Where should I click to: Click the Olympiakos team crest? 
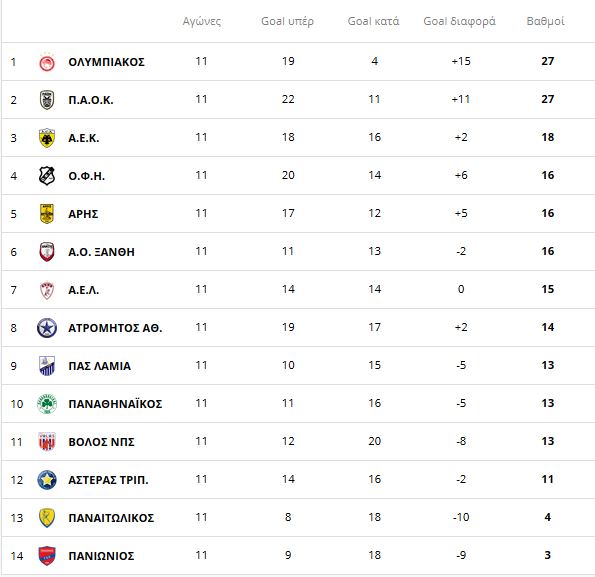pos(47,62)
